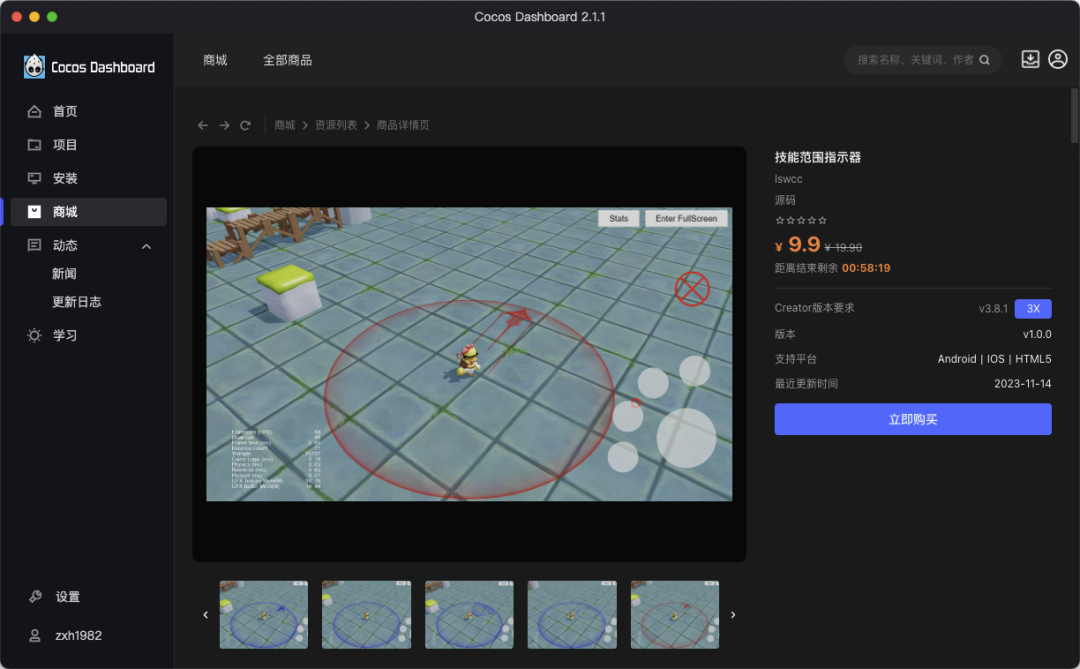This screenshot has width=1080, height=669.
Task: Click the star rating row
Action: (x=801, y=220)
